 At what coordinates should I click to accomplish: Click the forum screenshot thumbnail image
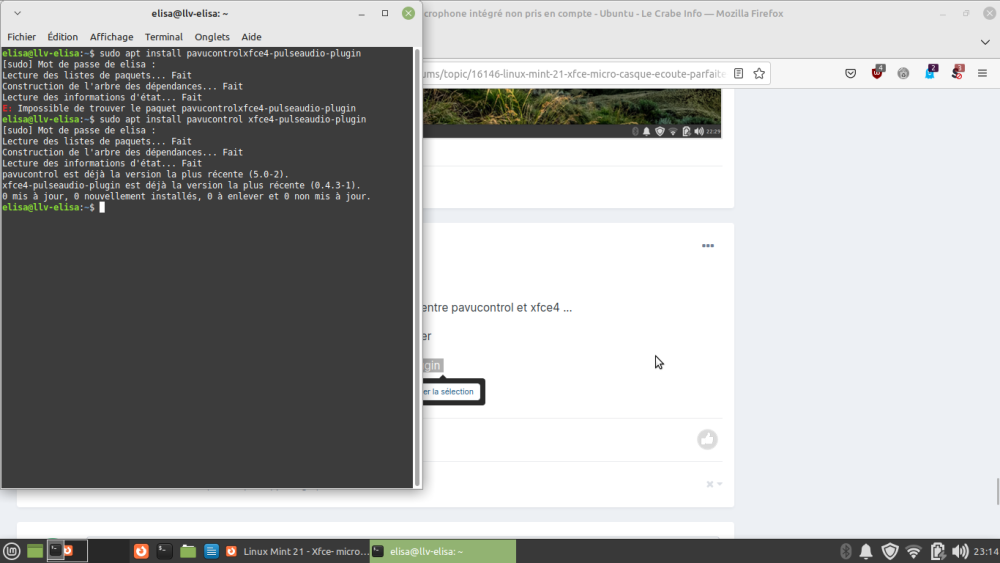coord(571,113)
